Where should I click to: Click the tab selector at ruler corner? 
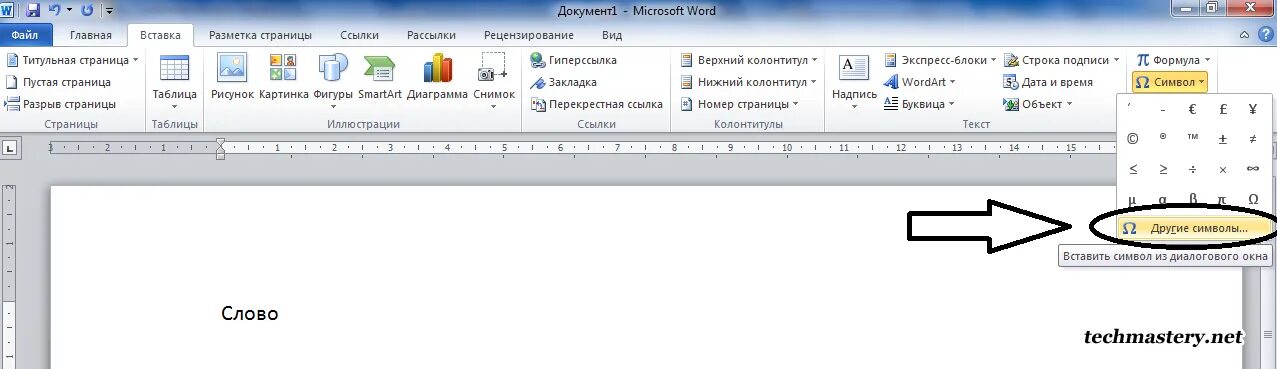pos(11,148)
